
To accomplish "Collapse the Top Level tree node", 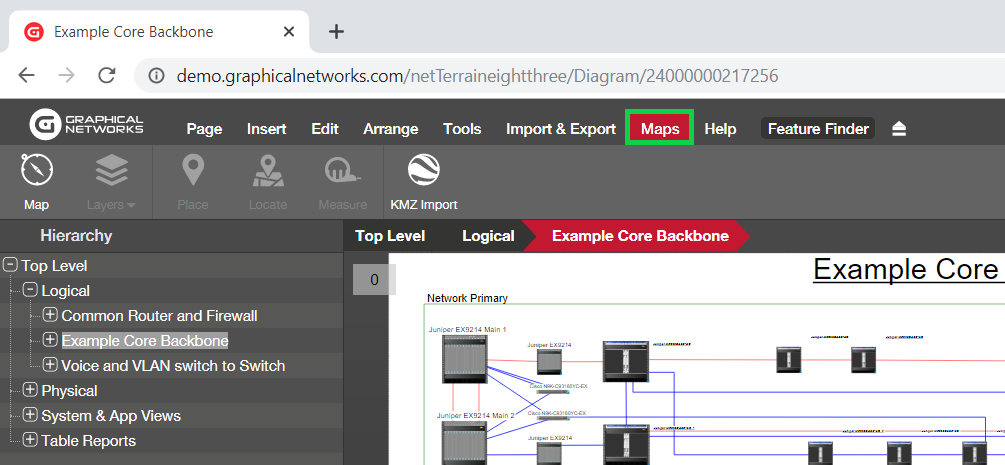I will click(x=11, y=266).
